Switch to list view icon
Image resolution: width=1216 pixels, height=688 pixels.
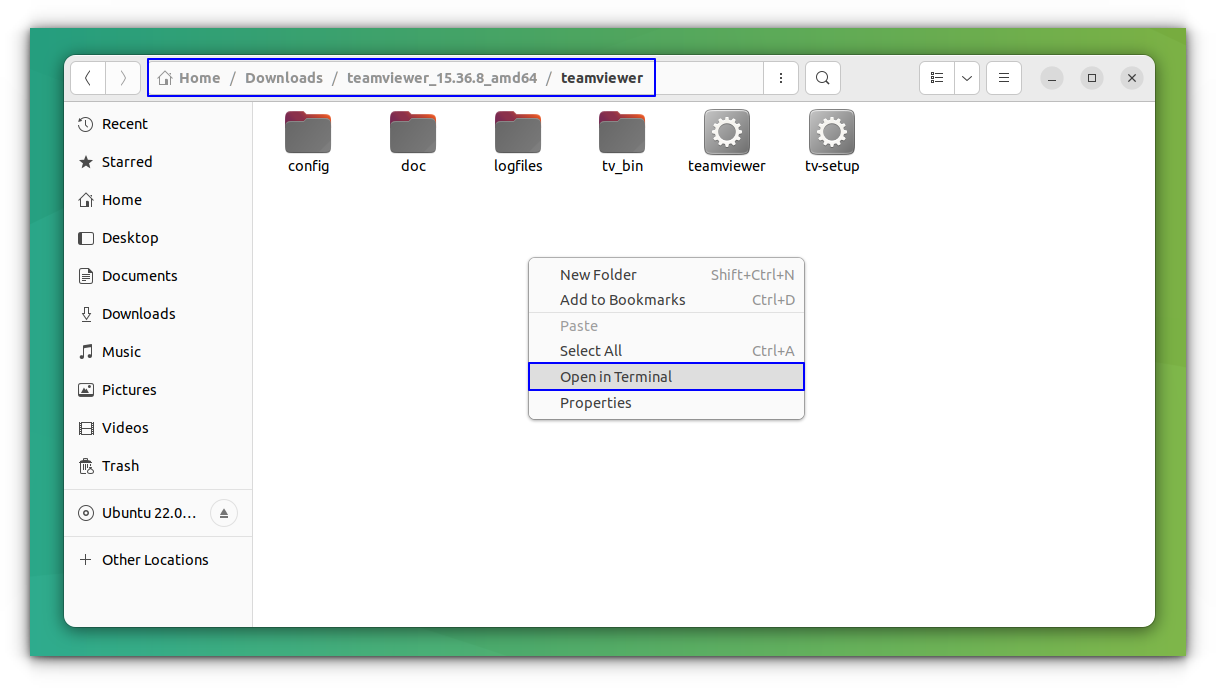(x=937, y=78)
